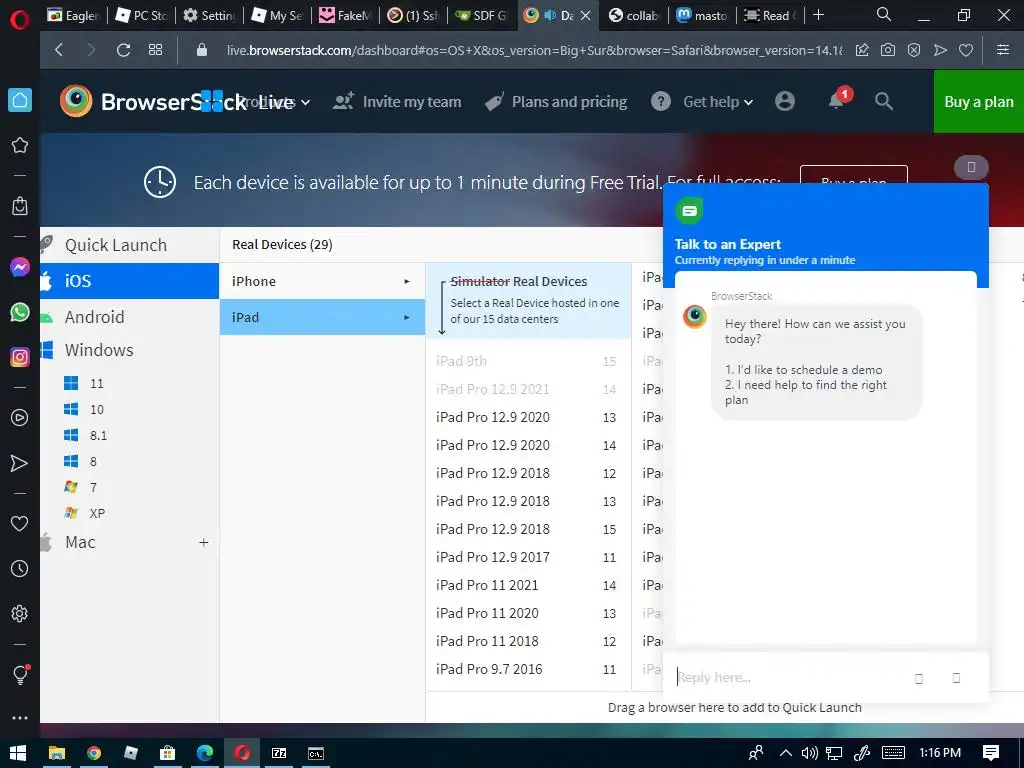Choose iPad Pro 11 2021 version 14
1024x768 pixels.
[x=528, y=585]
